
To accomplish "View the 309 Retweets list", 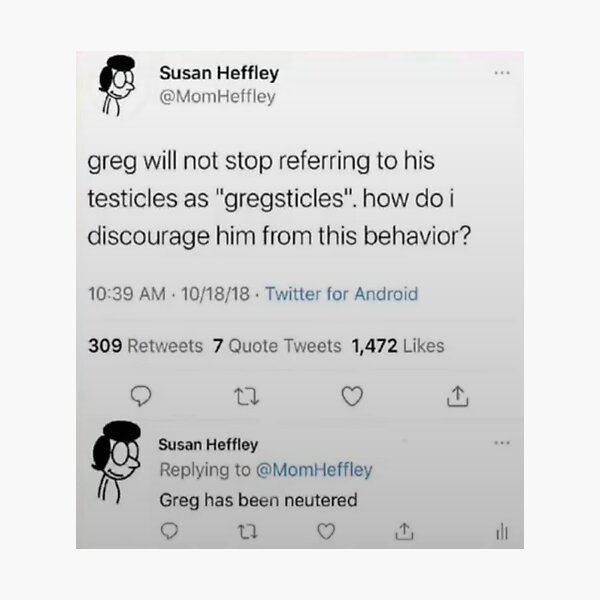I will tap(145, 346).
